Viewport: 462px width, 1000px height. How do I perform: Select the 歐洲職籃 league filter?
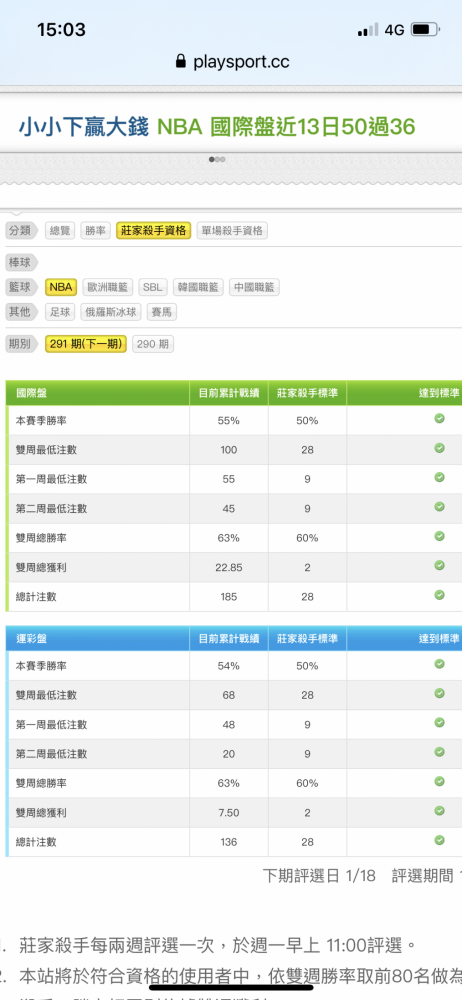point(107,287)
